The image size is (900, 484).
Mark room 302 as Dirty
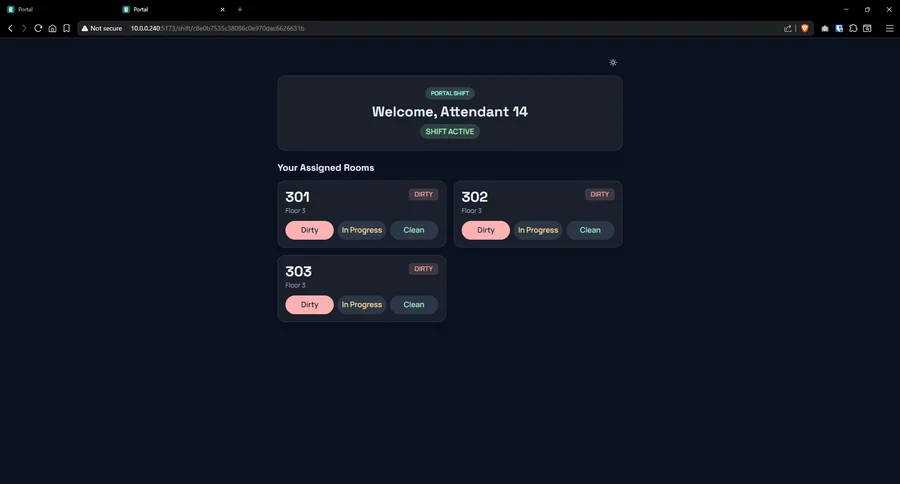click(486, 230)
